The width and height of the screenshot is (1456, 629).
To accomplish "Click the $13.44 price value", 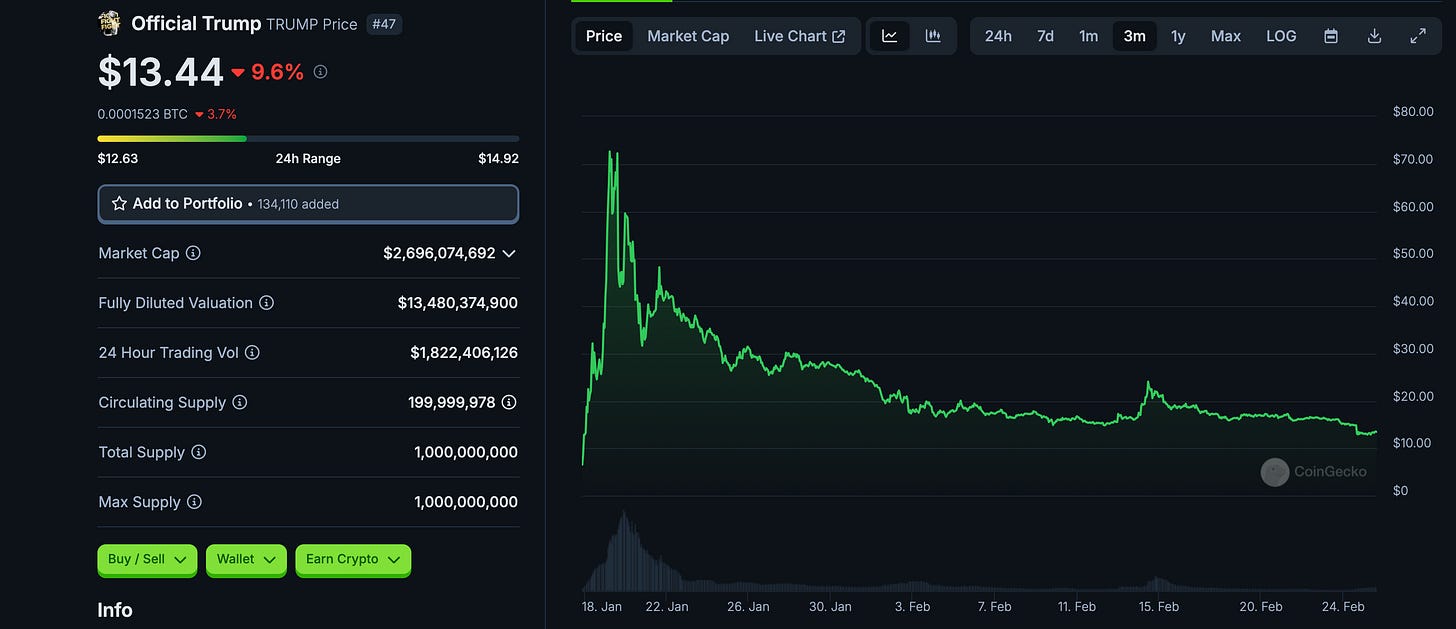I will (160, 72).
